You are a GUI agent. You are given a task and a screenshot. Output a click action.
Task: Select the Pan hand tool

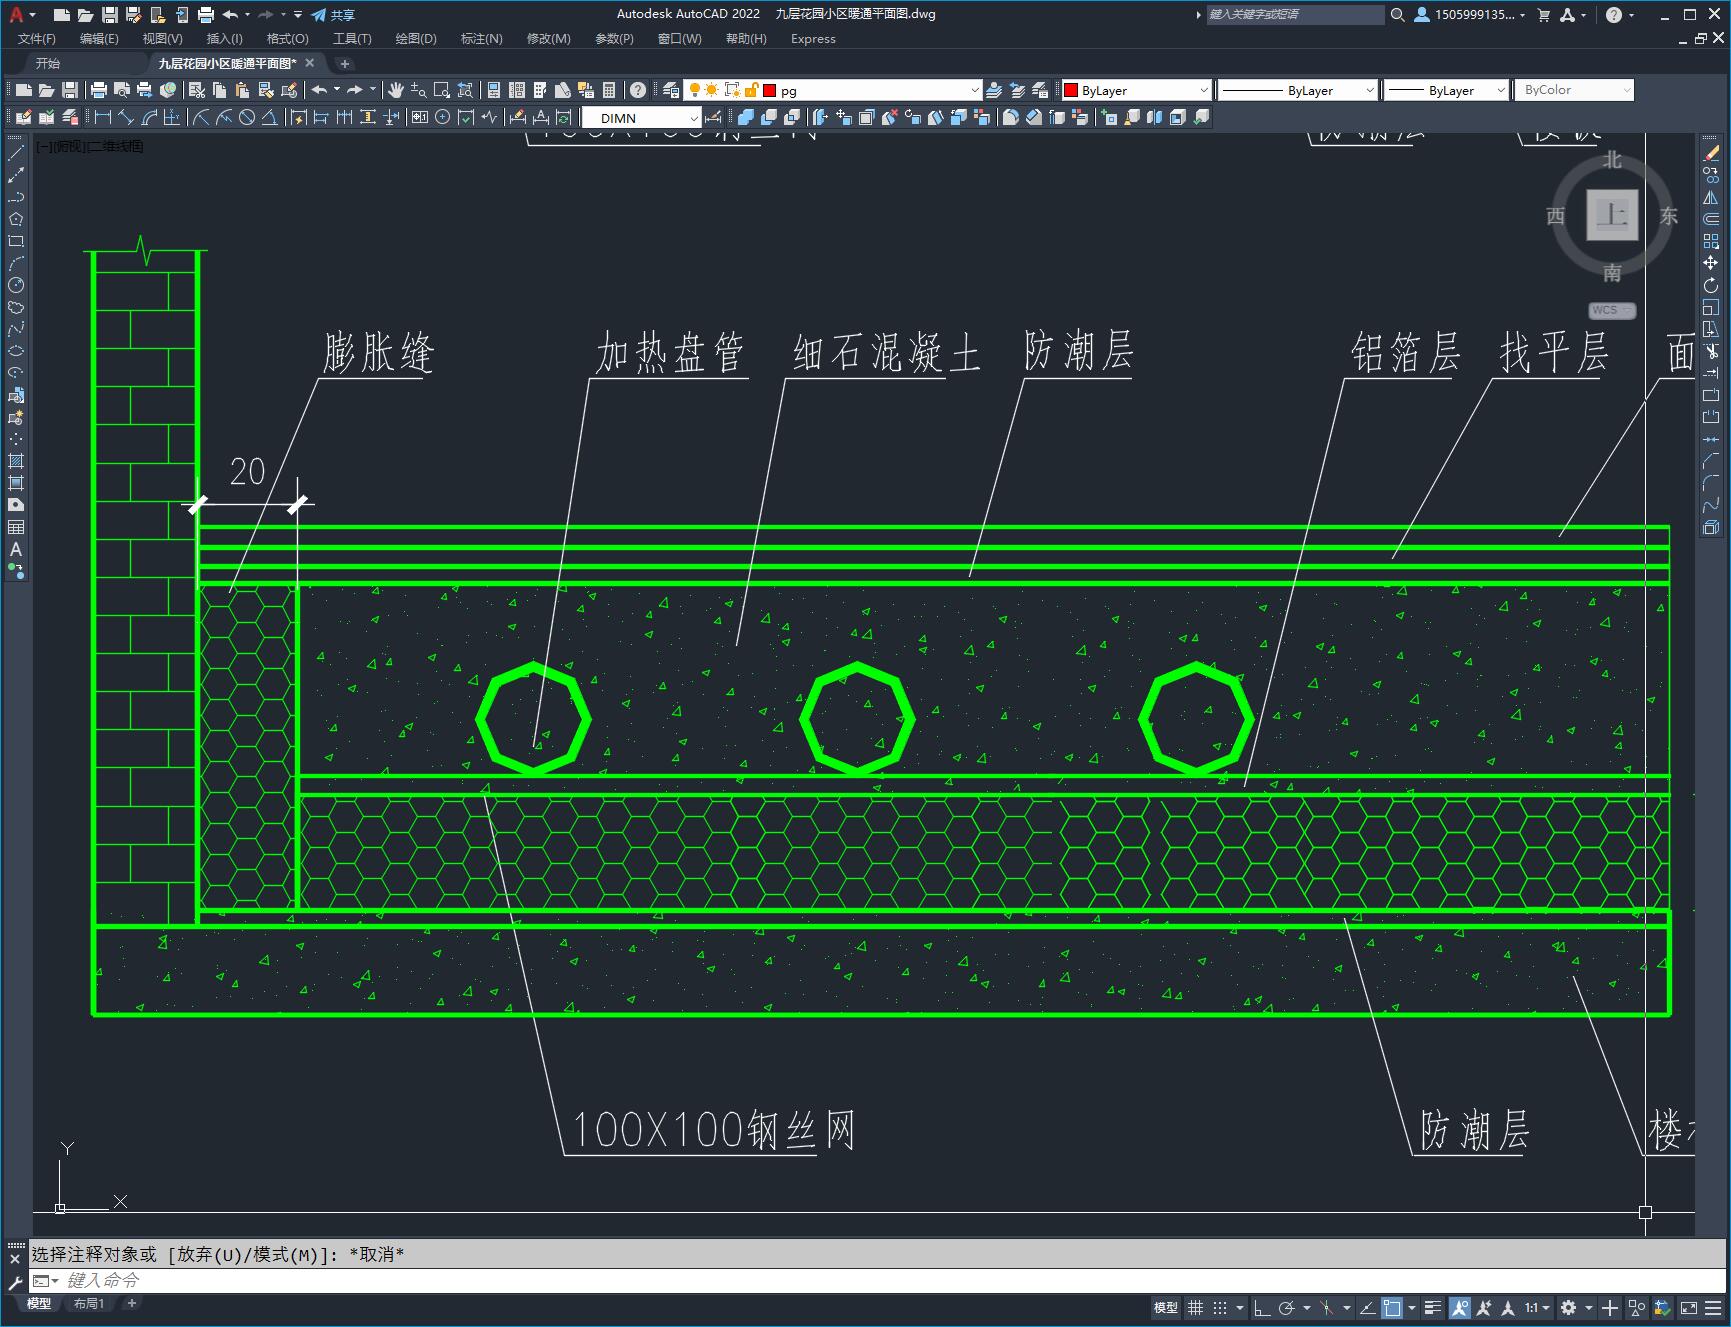pos(396,90)
